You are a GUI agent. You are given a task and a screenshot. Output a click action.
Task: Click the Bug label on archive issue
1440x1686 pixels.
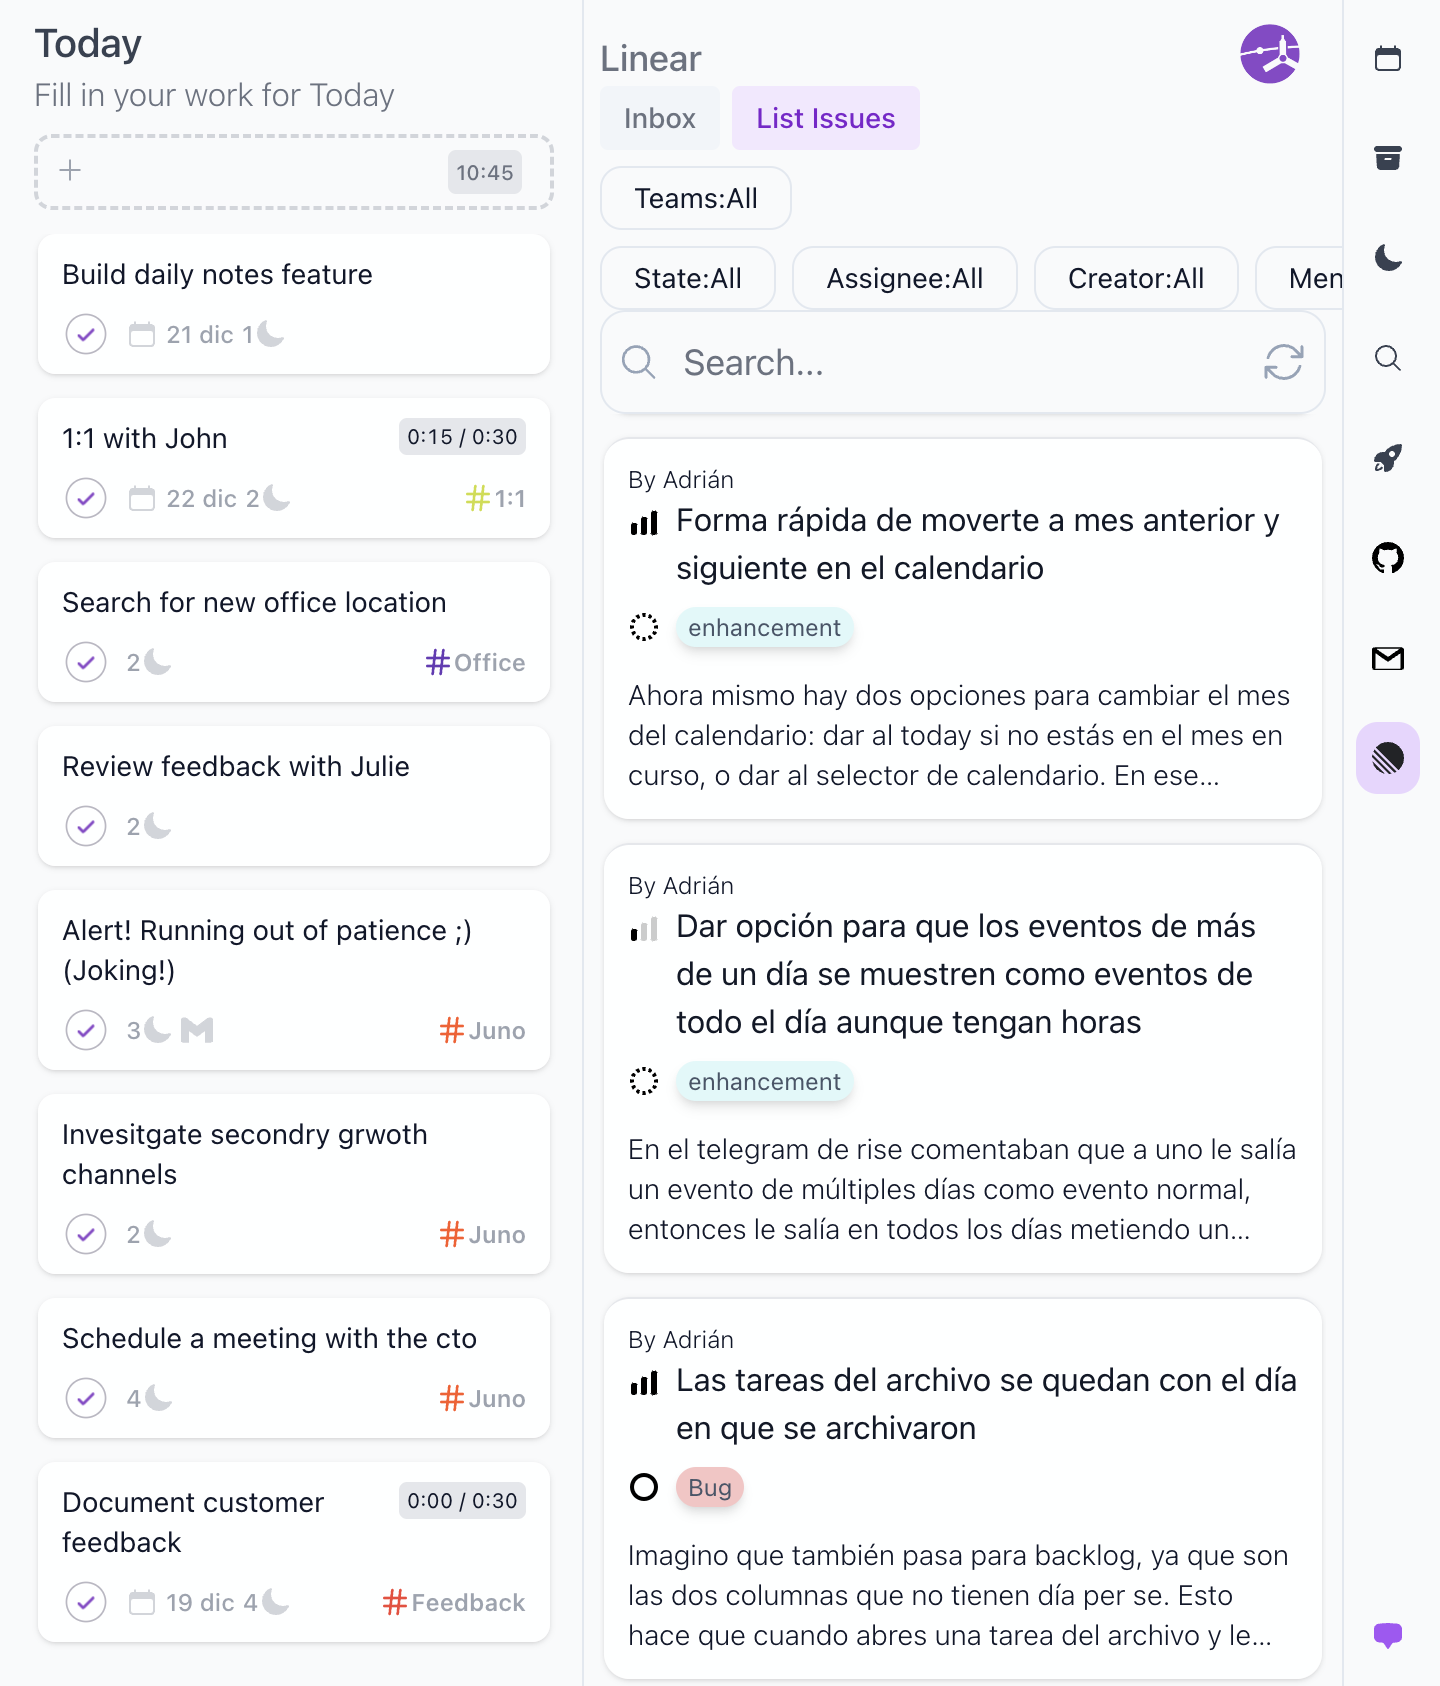tap(709, 1488)
